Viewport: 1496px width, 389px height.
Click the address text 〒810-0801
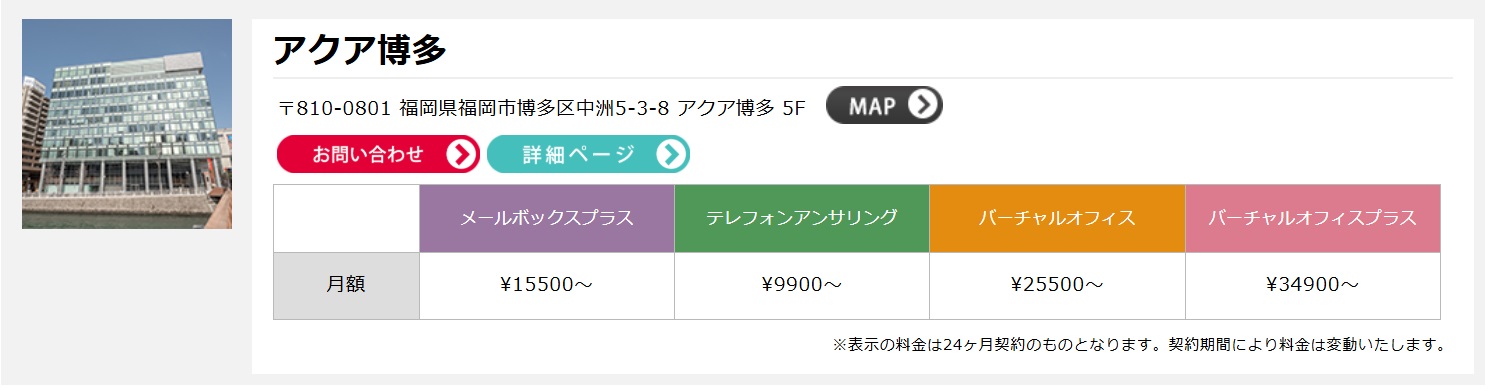coord(336,108)
